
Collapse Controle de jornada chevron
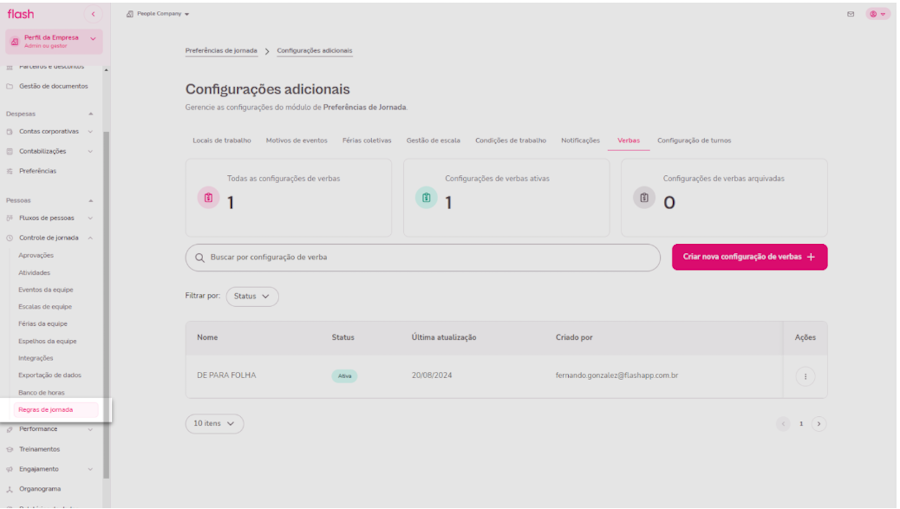tap(90, 238)
